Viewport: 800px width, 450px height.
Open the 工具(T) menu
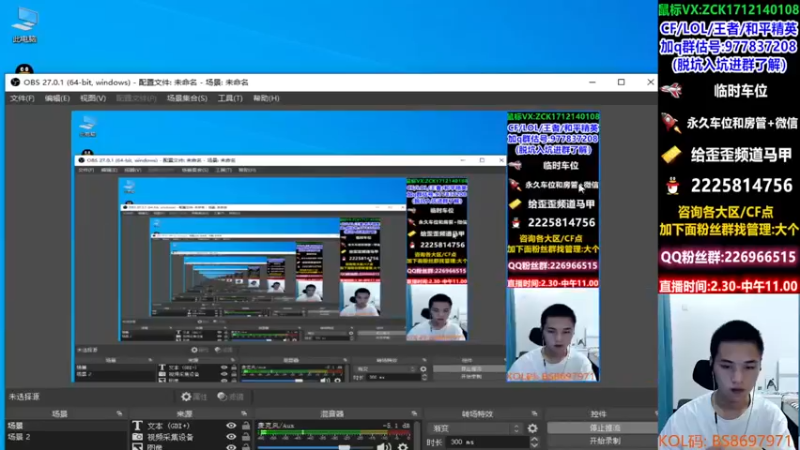(x=230, y=98)
